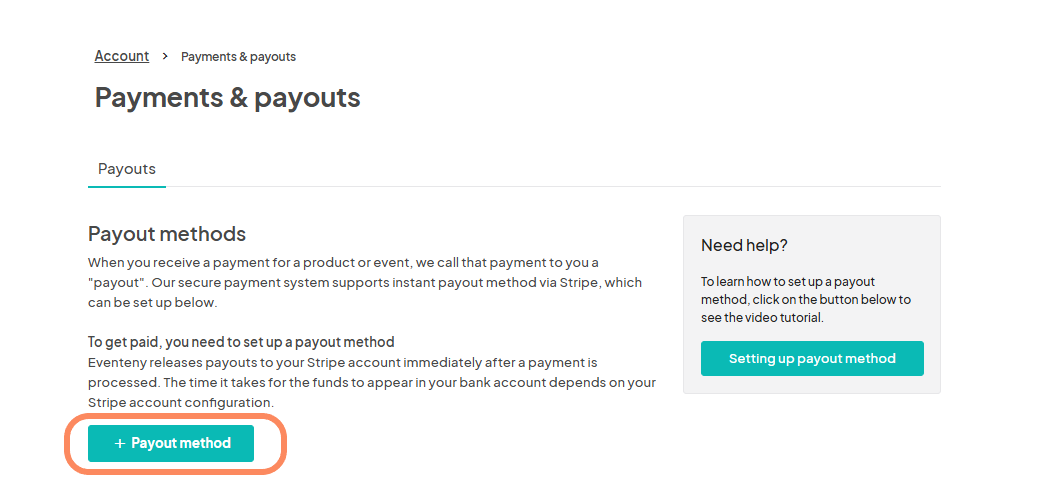Select the Payments & payouts breadcrumb text
Image resolution: width=1059 pixels, height=499 pixels.
pyautogui.click(x=238, y=57)
